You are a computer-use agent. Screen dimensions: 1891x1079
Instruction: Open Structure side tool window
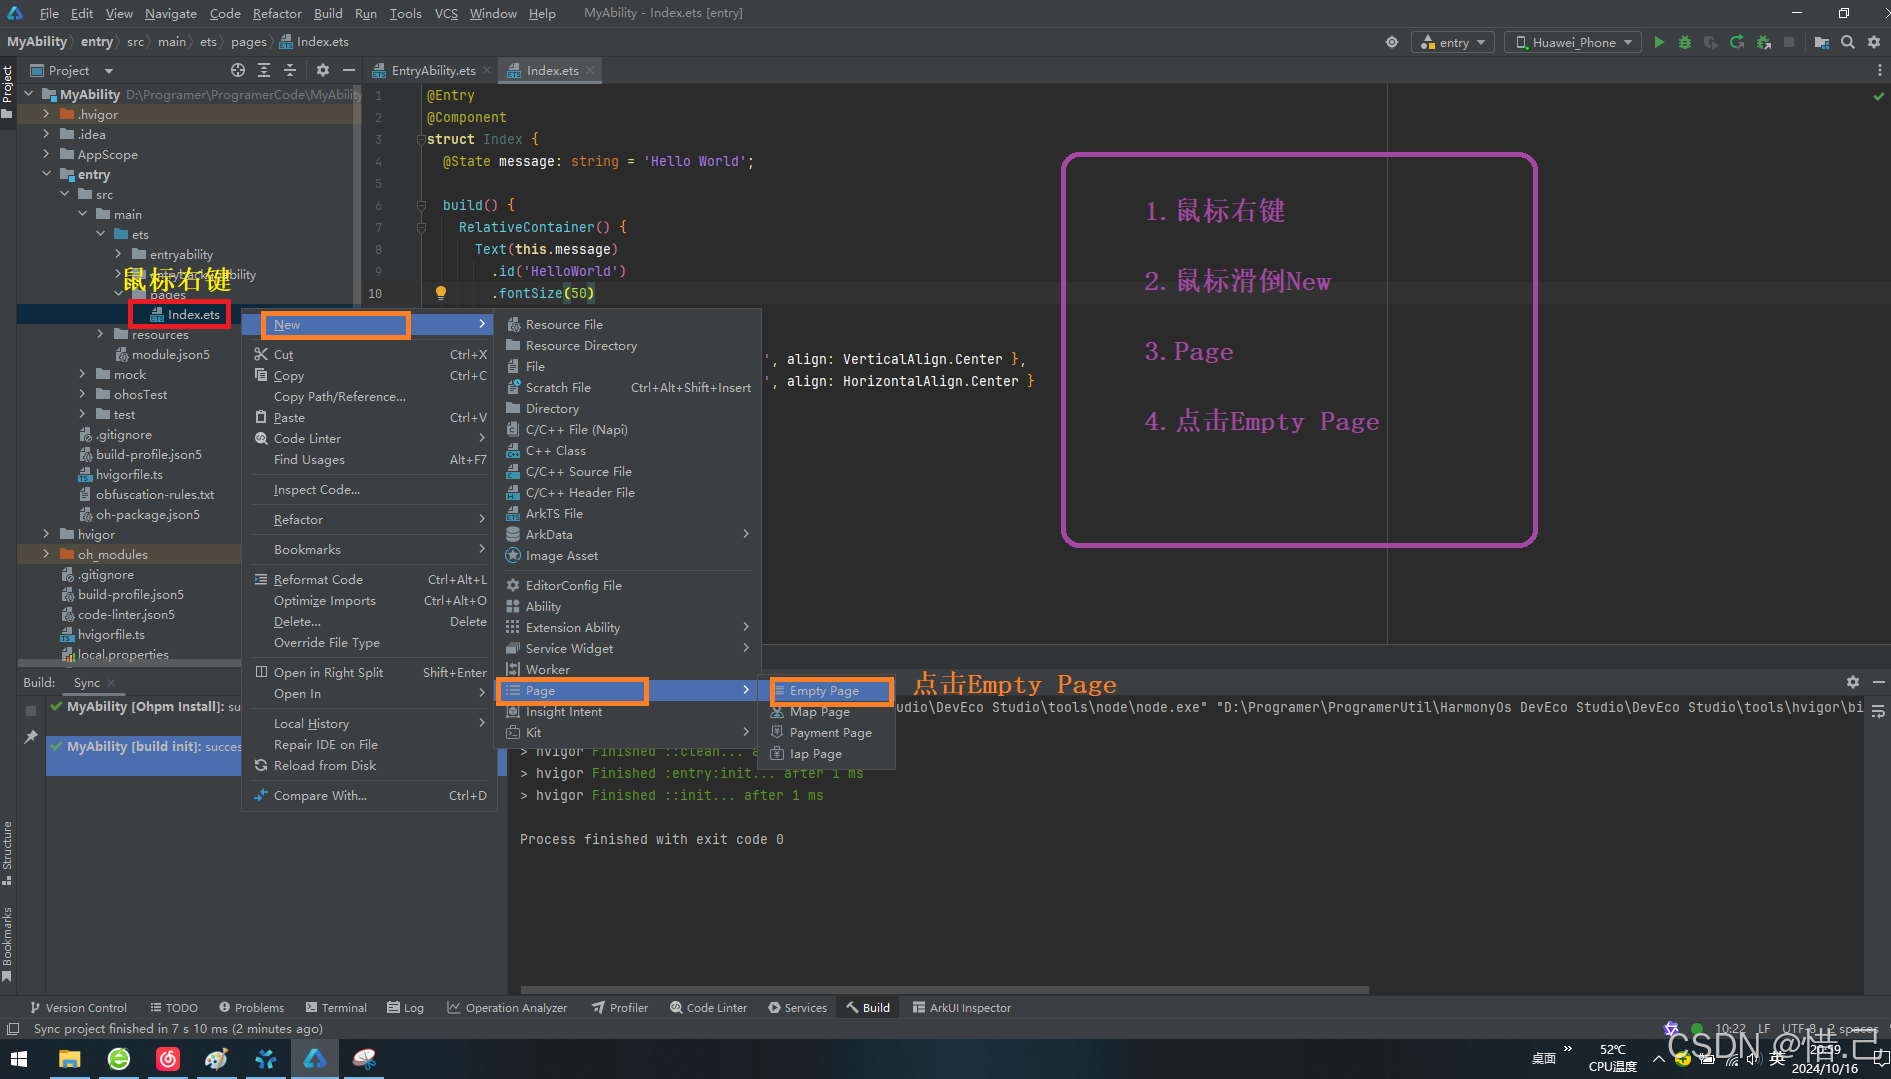coord(8,852)
